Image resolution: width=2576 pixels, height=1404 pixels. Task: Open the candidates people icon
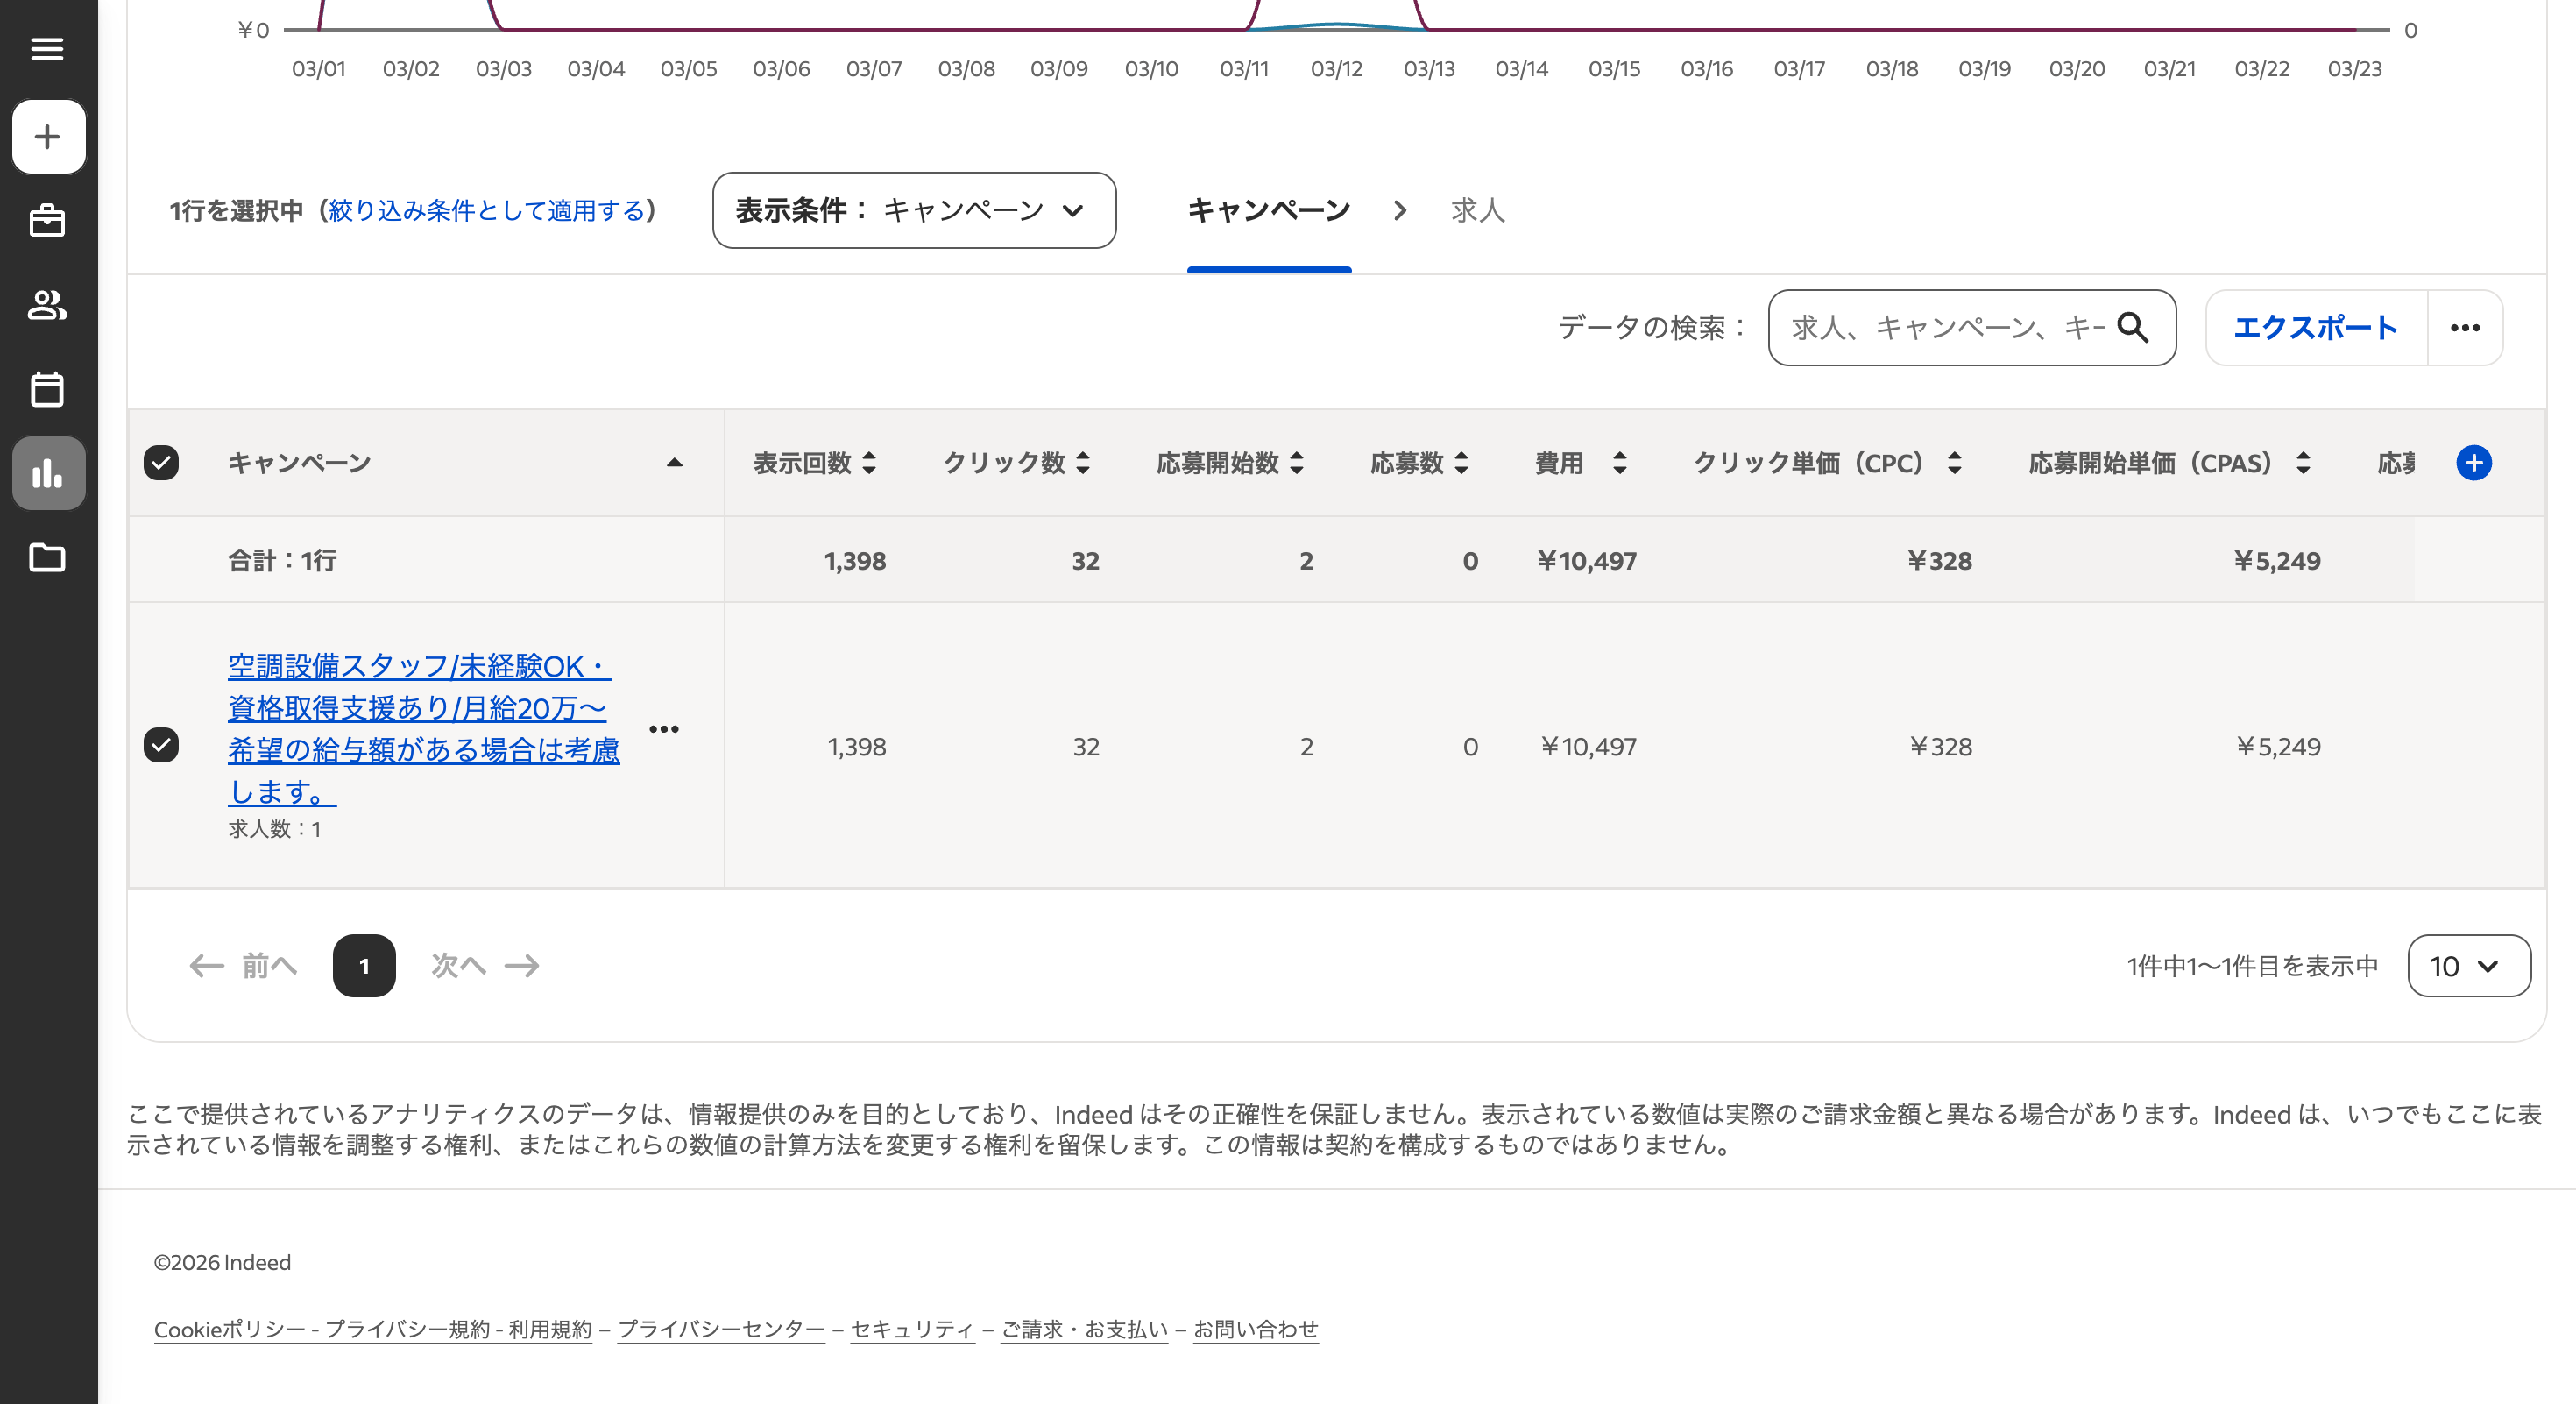[x=47, y=305]
